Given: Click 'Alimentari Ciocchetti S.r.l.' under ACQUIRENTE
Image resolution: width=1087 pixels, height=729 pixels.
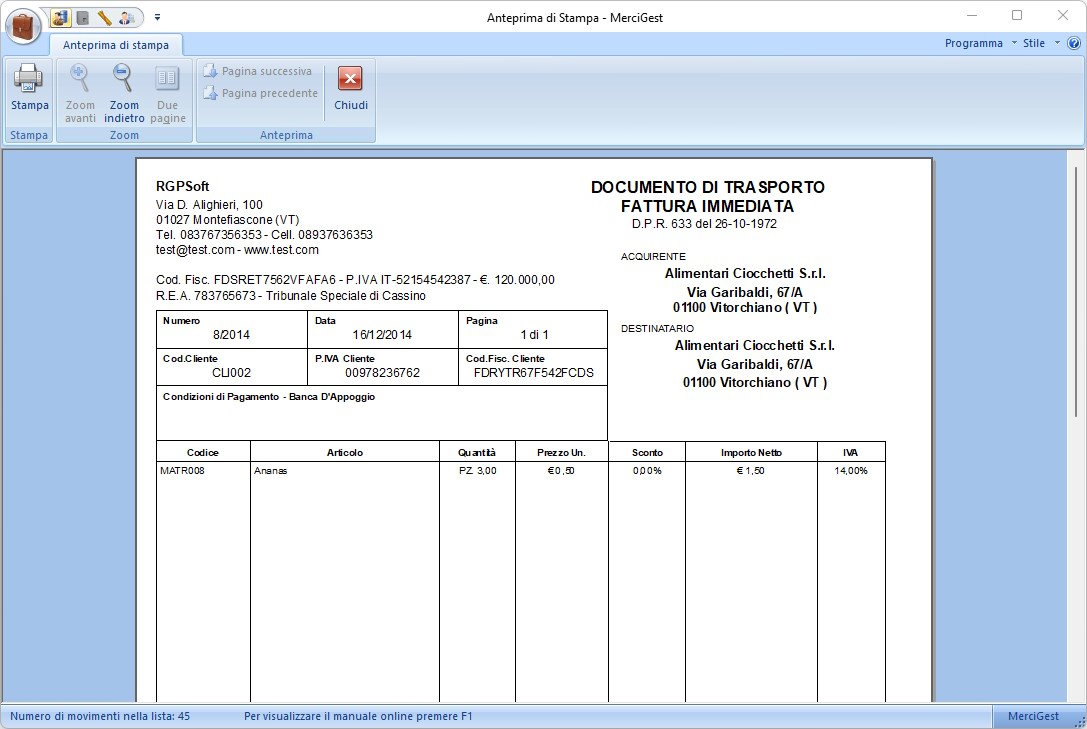Looking at the screenshot, I should point(745,274).
